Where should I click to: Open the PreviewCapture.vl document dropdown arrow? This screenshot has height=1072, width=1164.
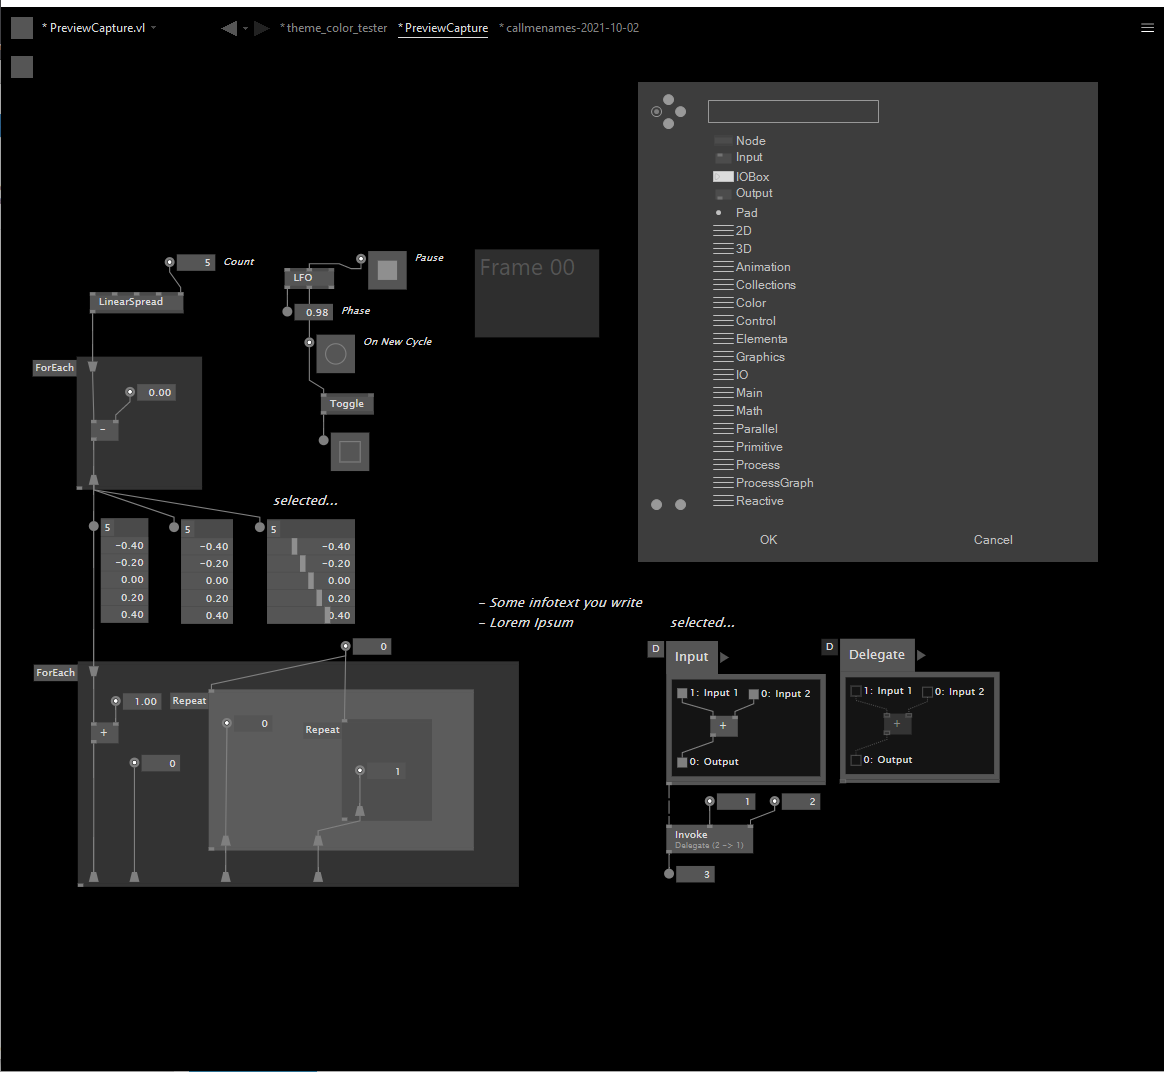[154, 28]
